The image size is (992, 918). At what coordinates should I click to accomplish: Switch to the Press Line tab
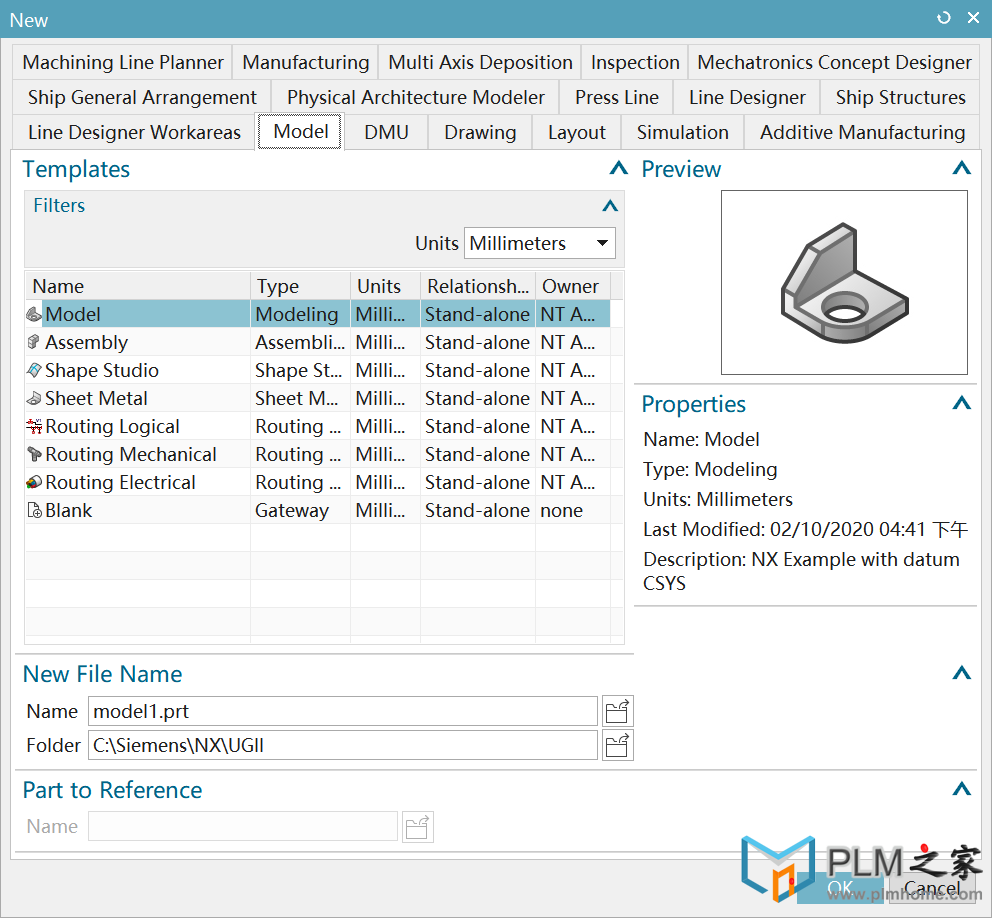pyautogui.click(x=617, y=97)
